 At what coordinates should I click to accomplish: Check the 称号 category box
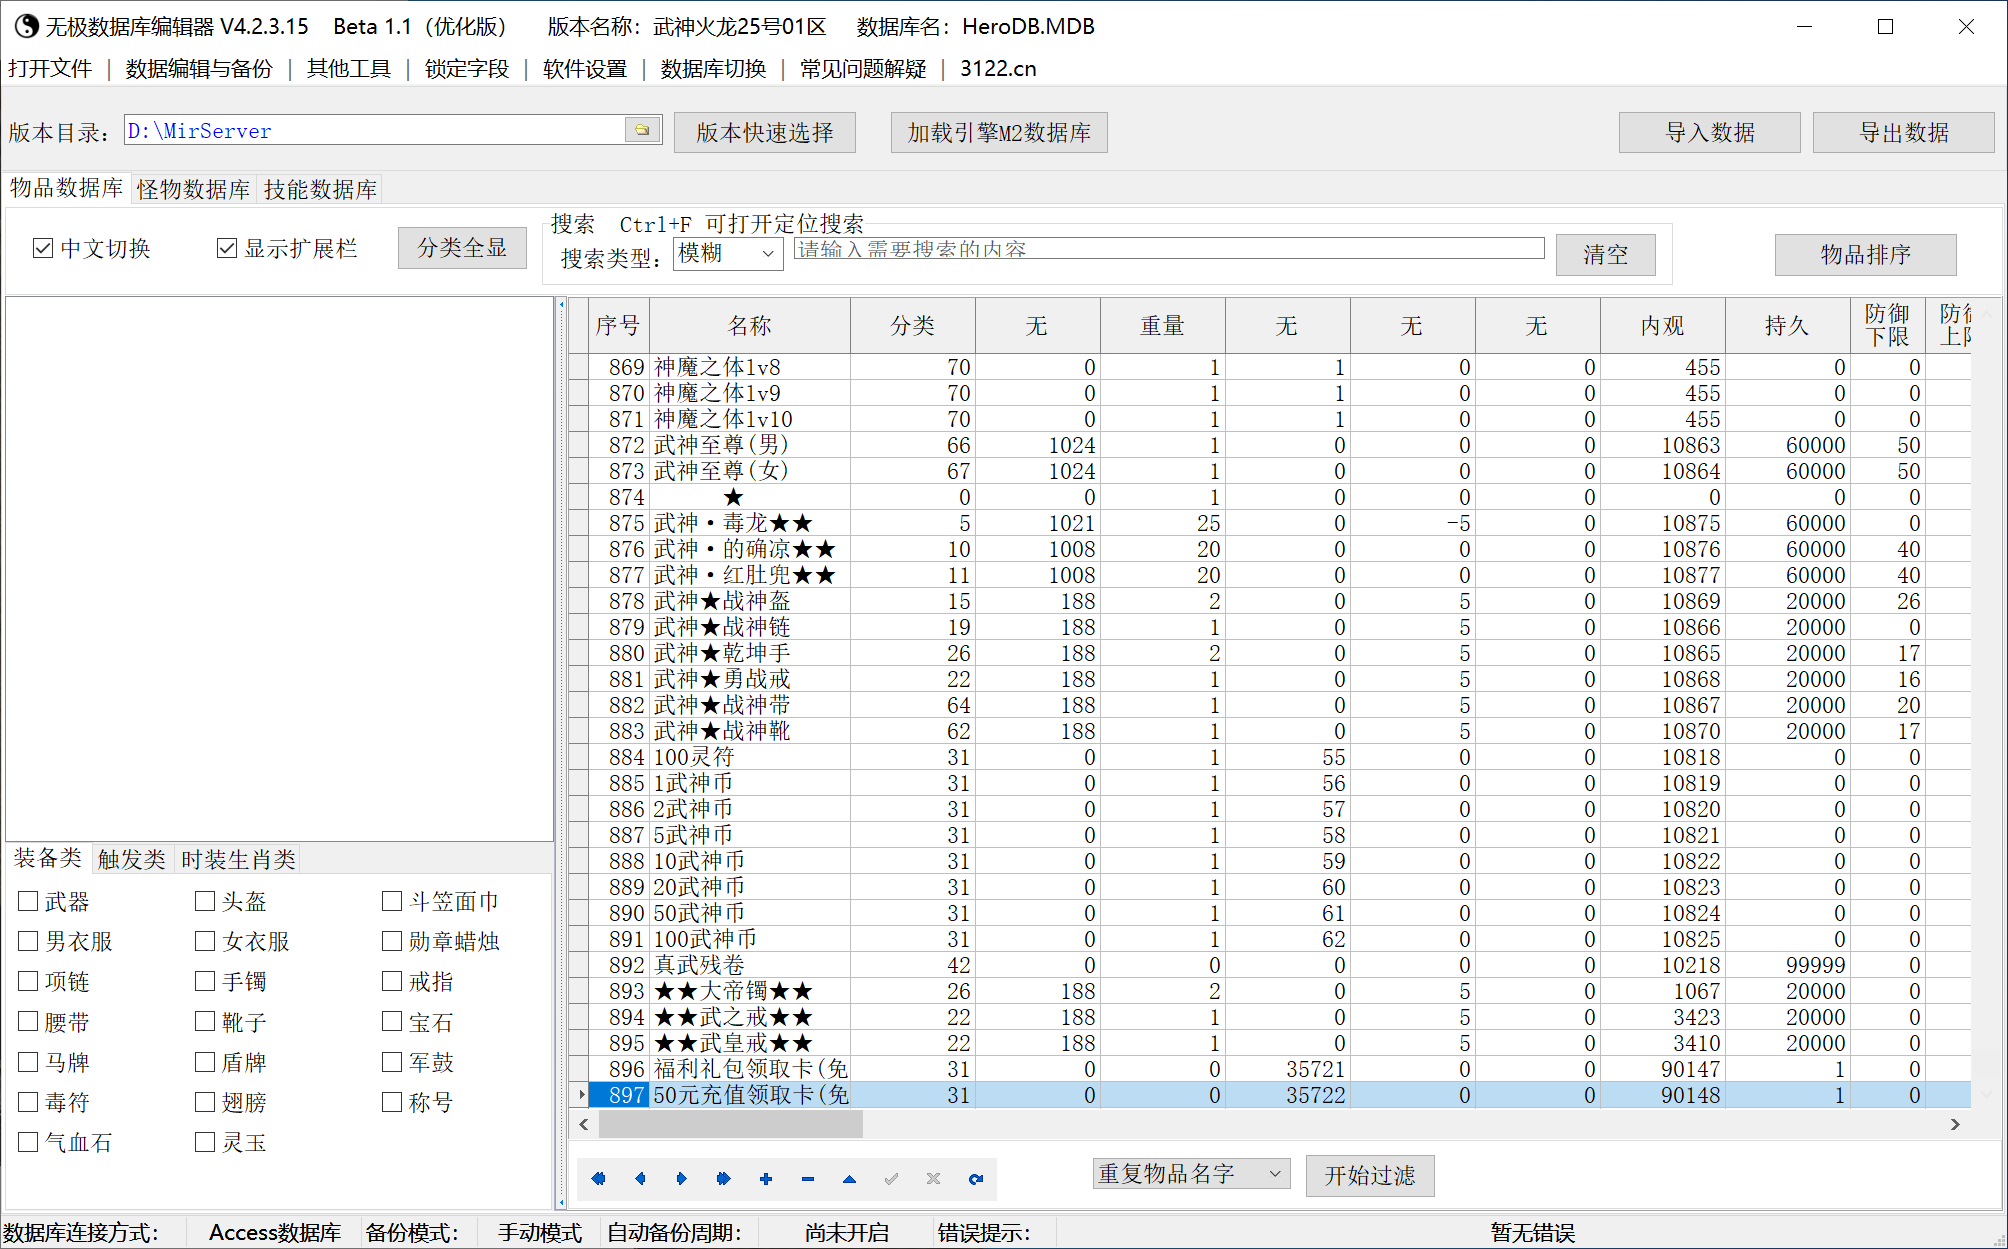(x=392, y=1102)
